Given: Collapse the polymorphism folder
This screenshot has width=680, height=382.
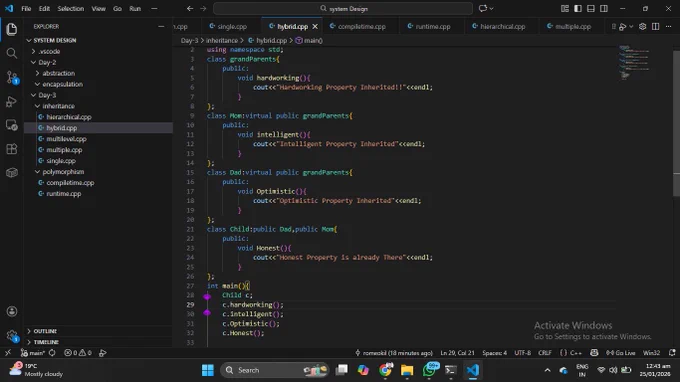Looking at the screenshot, I should click(x=63, y=172).
